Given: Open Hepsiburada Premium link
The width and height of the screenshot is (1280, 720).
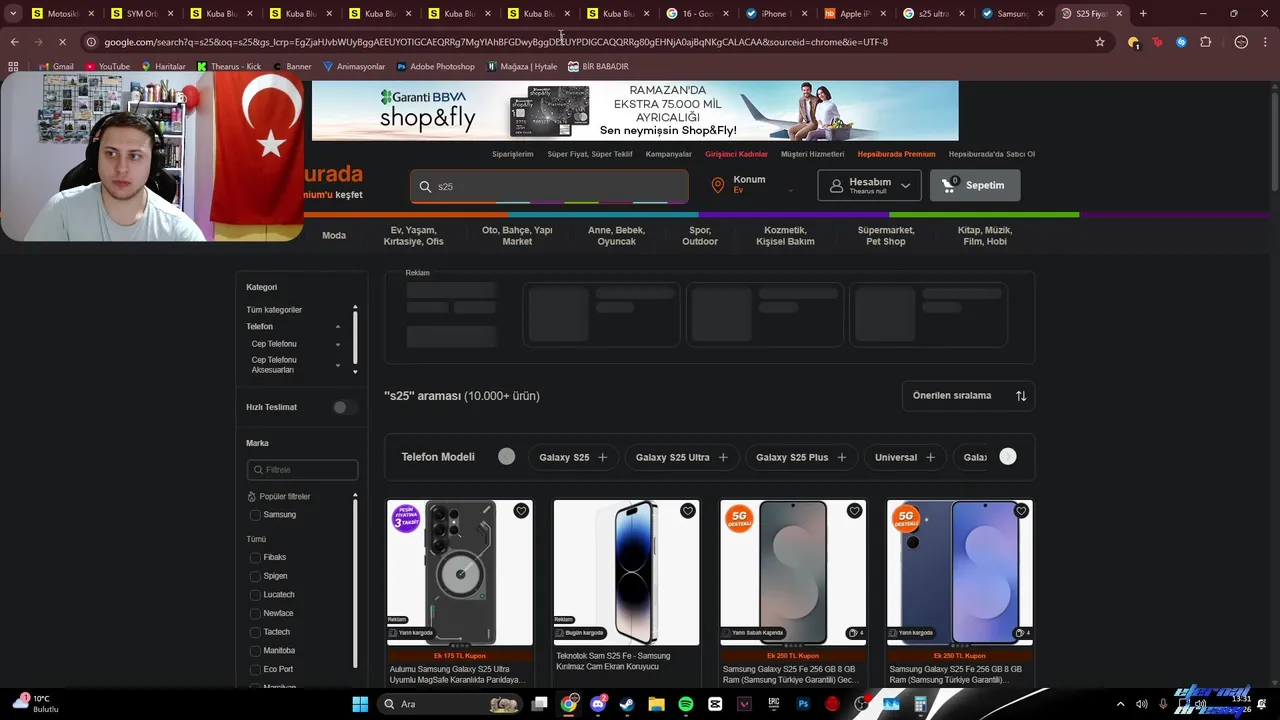Looking at the screenshot, I should [x=896, y=154].
